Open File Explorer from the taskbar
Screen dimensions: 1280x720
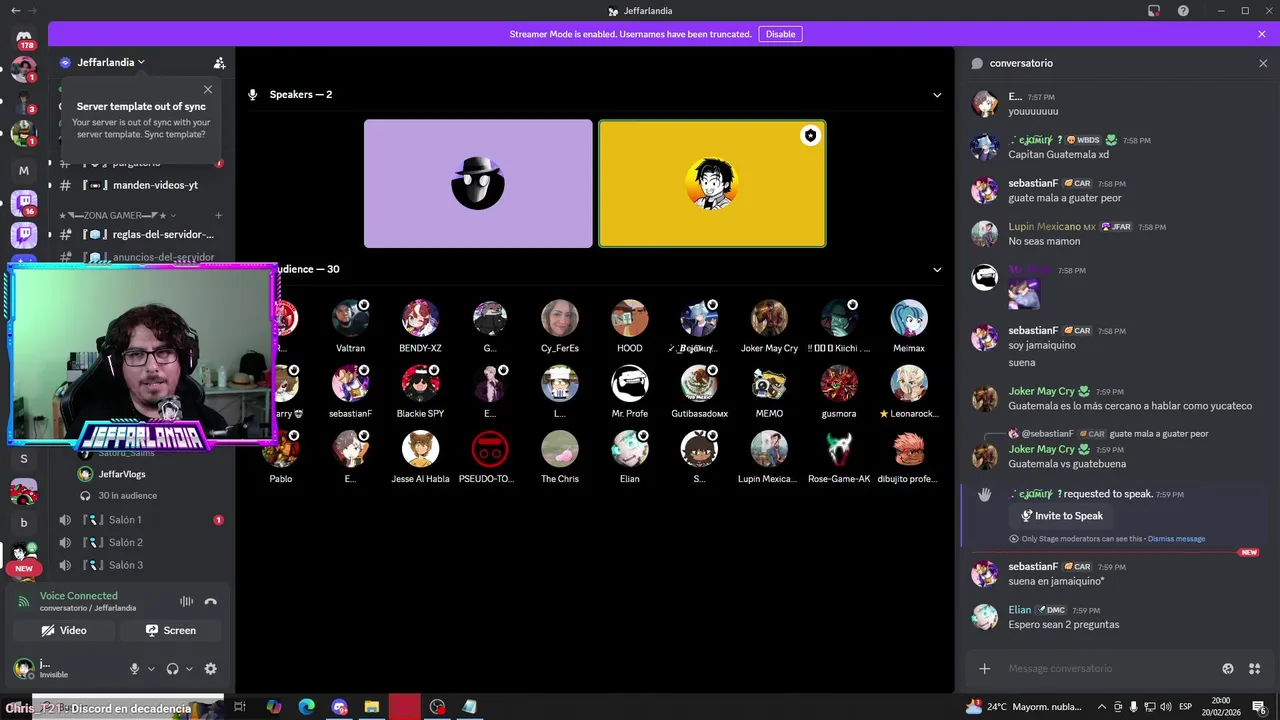pyautogui.click(x=372, y=707)
